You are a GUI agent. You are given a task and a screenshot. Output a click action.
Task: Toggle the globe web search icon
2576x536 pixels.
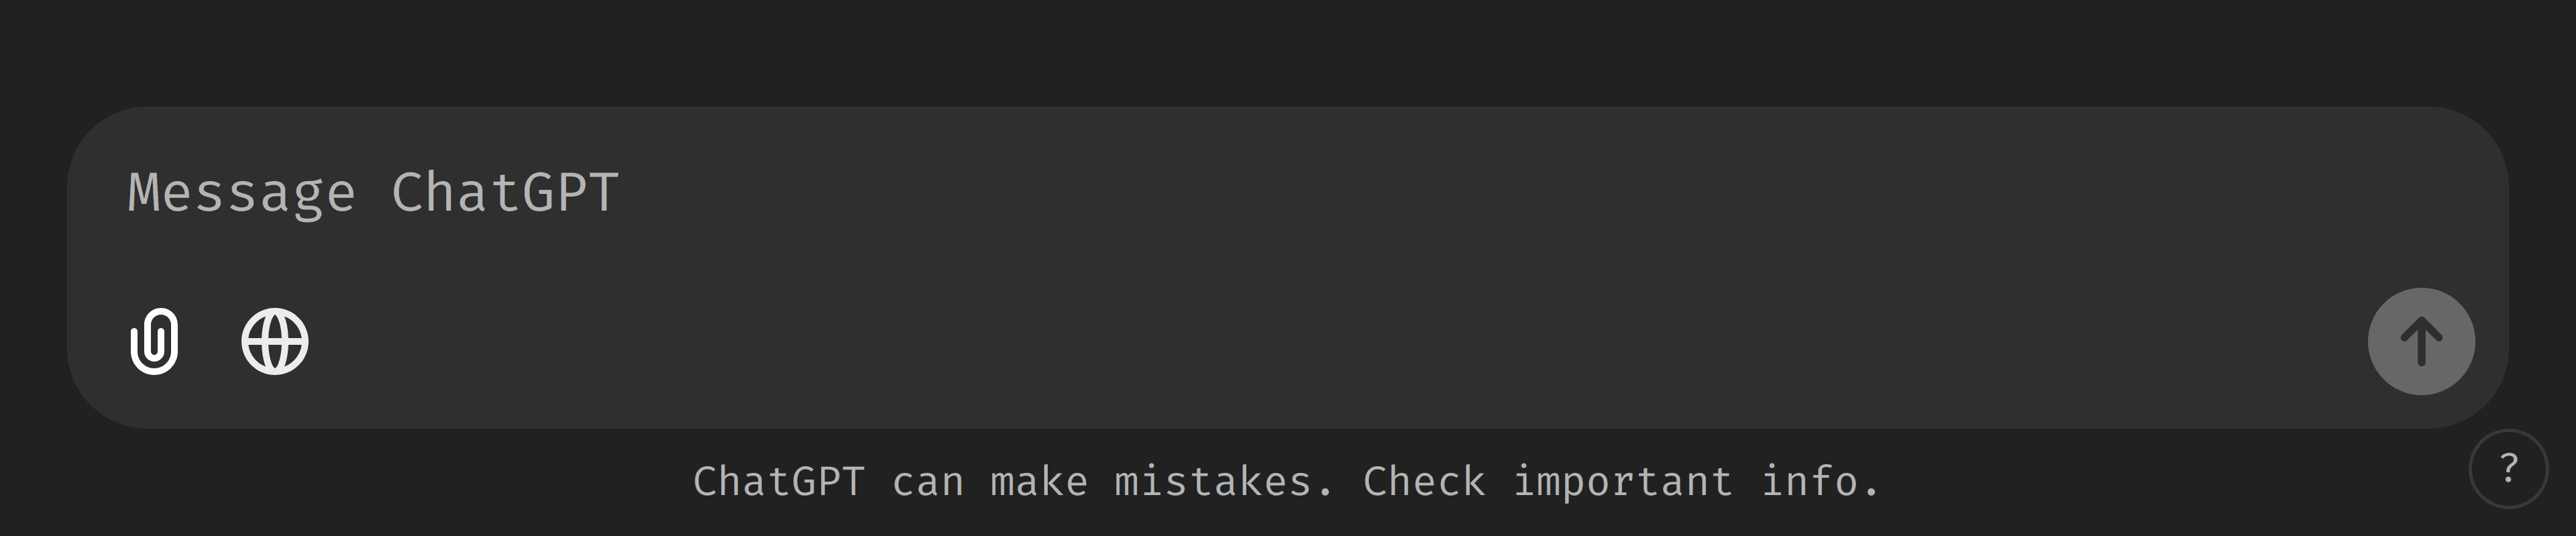point(275,341)
